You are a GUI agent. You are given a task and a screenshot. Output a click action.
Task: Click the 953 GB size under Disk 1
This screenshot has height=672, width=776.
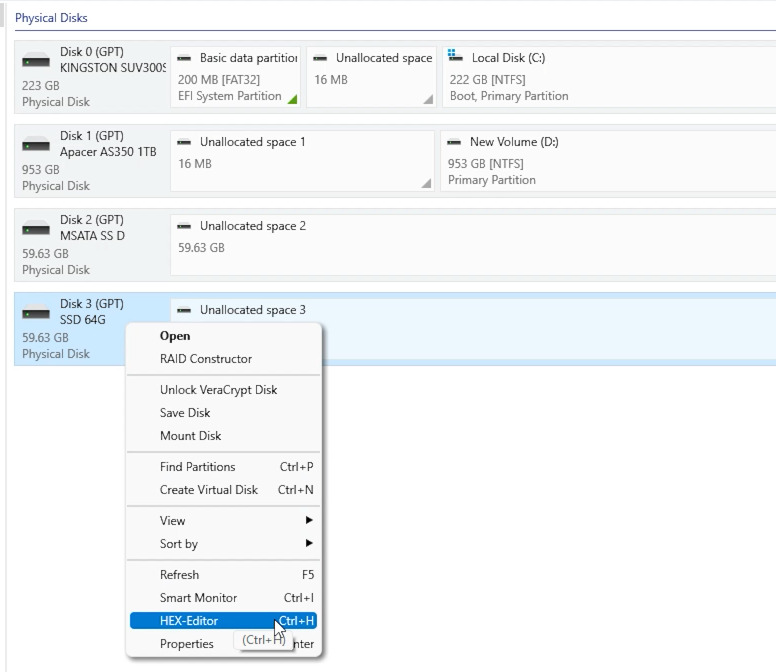[x=41, y=170]
